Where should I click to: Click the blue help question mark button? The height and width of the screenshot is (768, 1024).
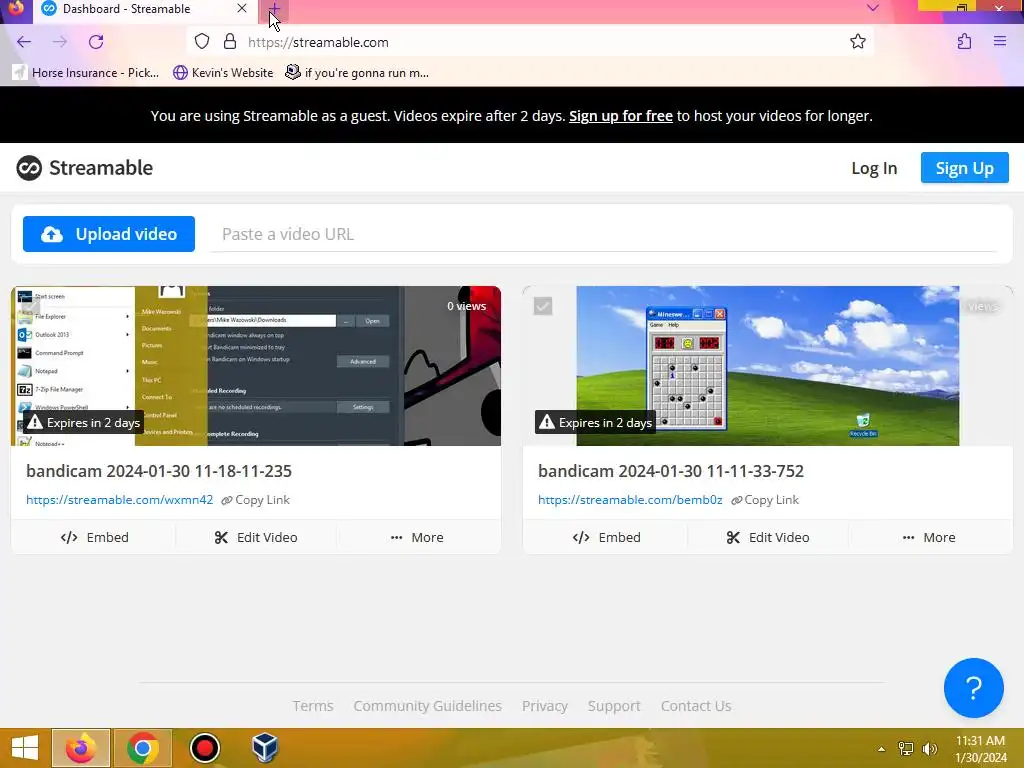pos(973,688)
